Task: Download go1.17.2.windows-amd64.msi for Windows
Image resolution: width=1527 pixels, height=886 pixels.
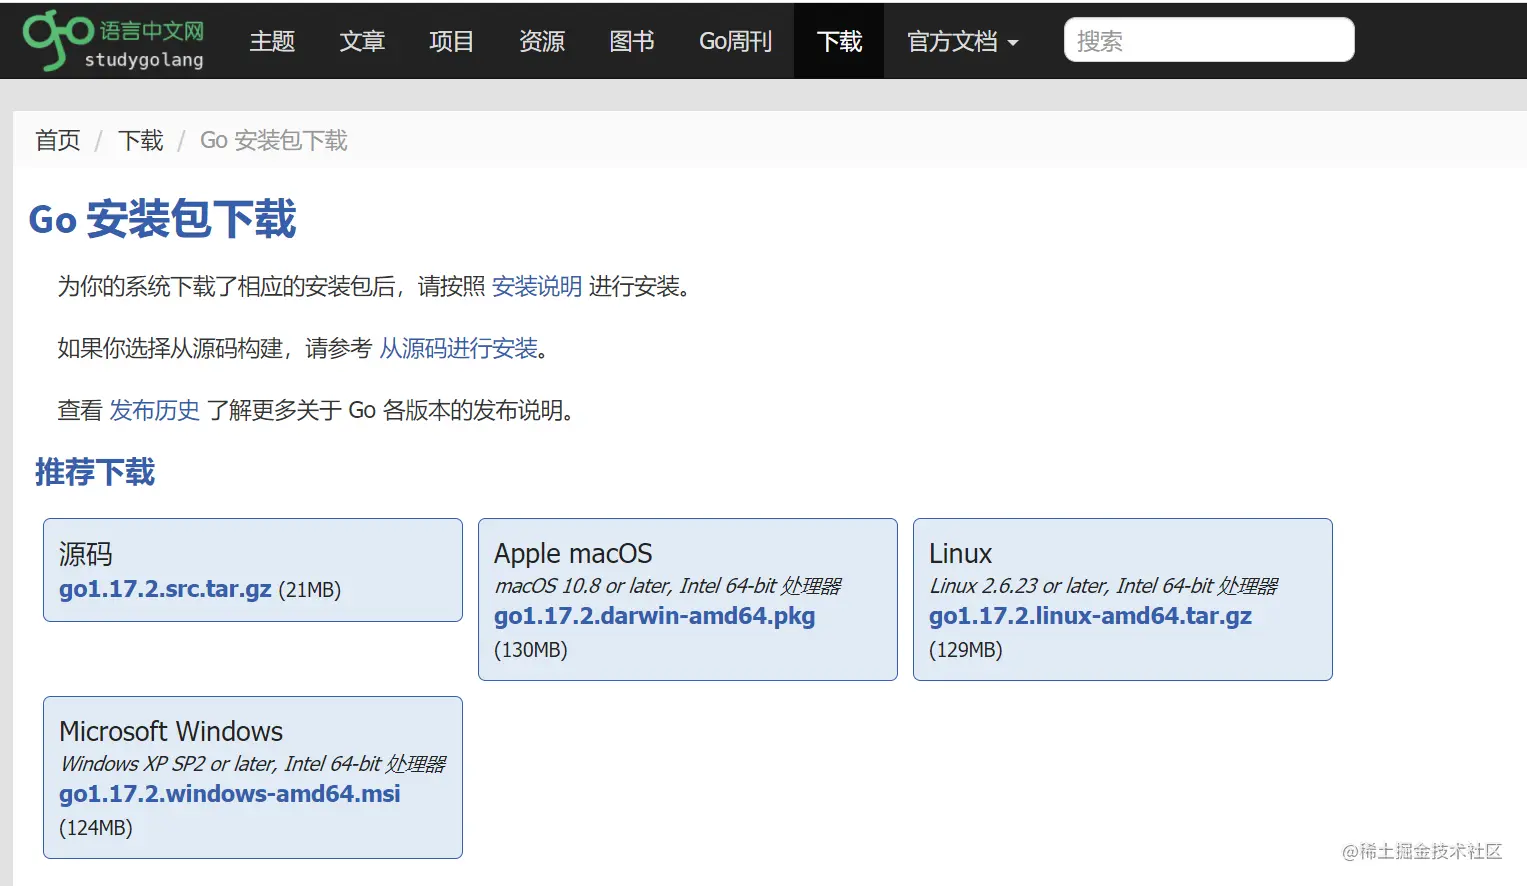Action: [x=230, y=794]
